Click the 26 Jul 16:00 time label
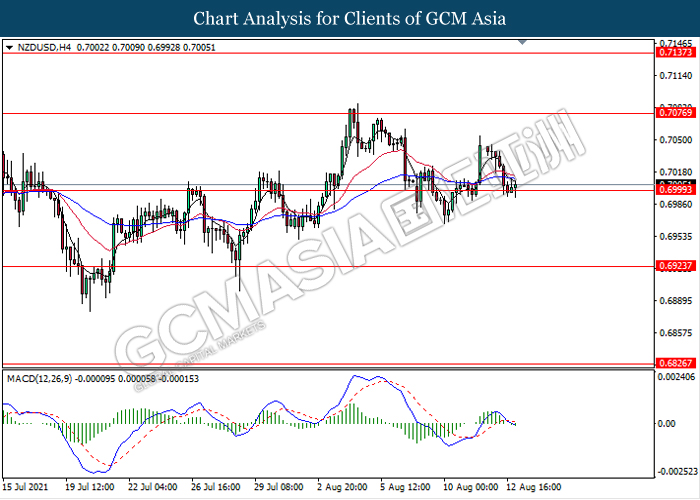The image size is (700, 500). [x=216, y=487]
